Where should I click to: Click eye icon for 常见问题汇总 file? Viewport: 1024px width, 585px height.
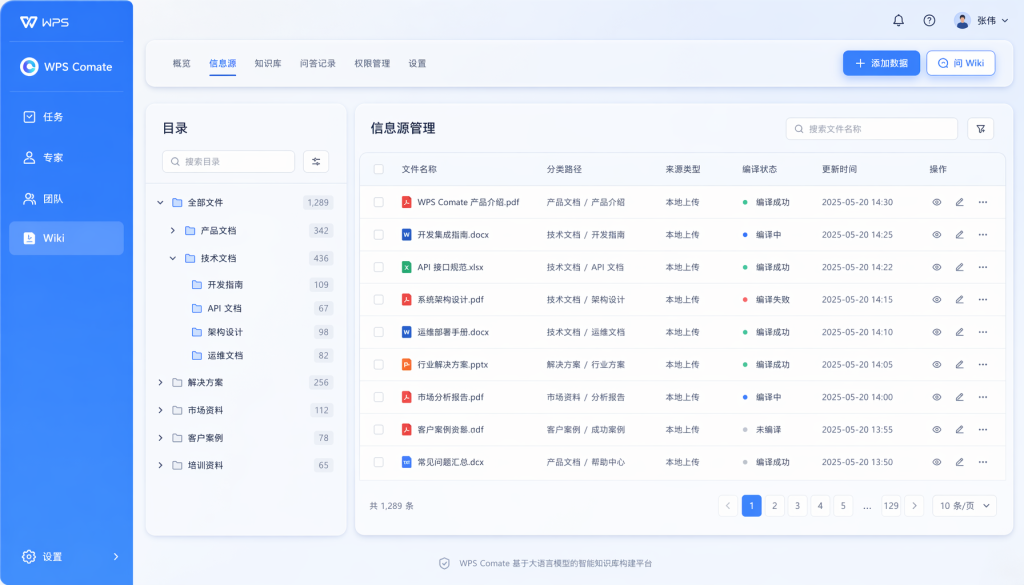pyautogui.click(x=936, y=462)
